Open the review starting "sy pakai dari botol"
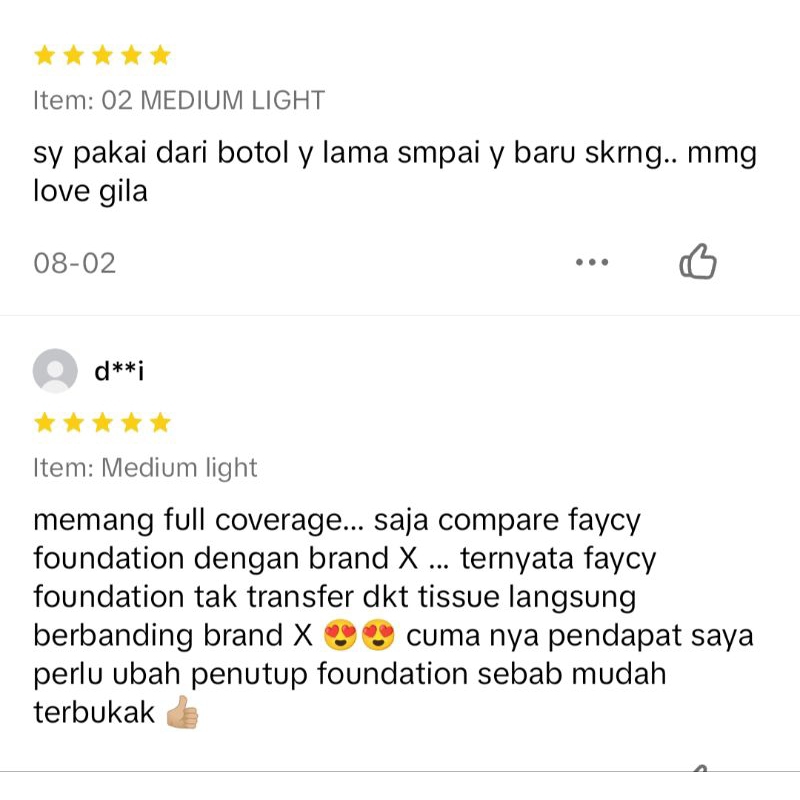The width and height of the screenshot is (800, 800). pos(394,172)
